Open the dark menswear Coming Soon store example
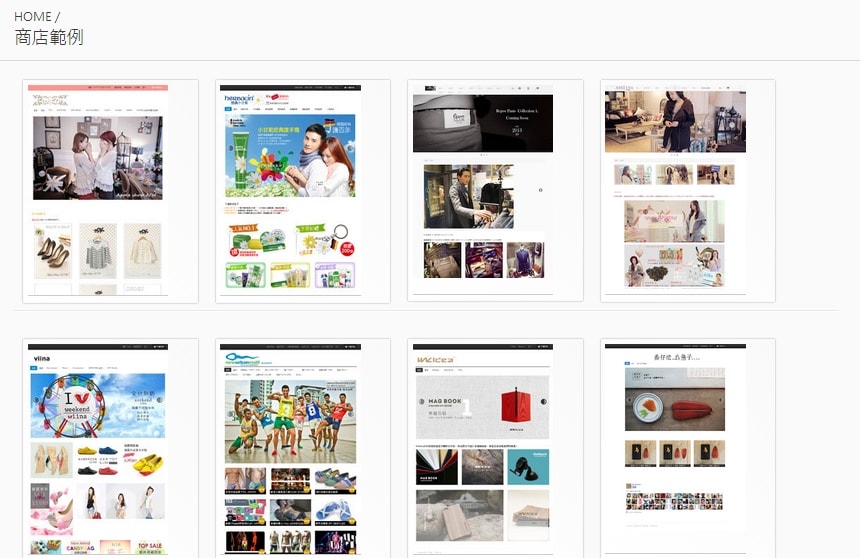This screenshot has width=860, height=558. pos(495,191)
